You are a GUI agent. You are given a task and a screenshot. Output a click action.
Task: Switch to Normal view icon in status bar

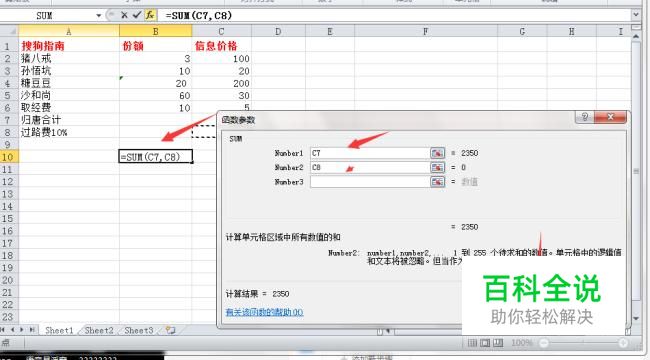point(472,343)
